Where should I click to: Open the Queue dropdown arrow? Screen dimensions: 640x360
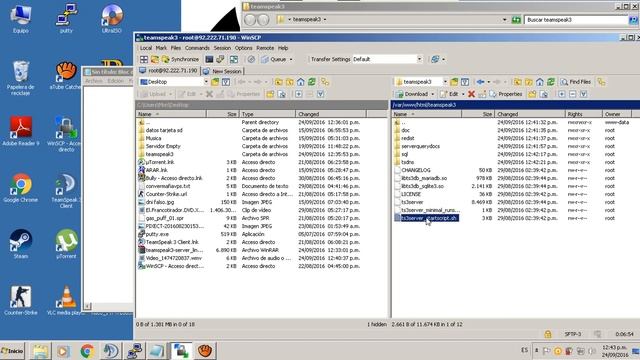(291, 60)
